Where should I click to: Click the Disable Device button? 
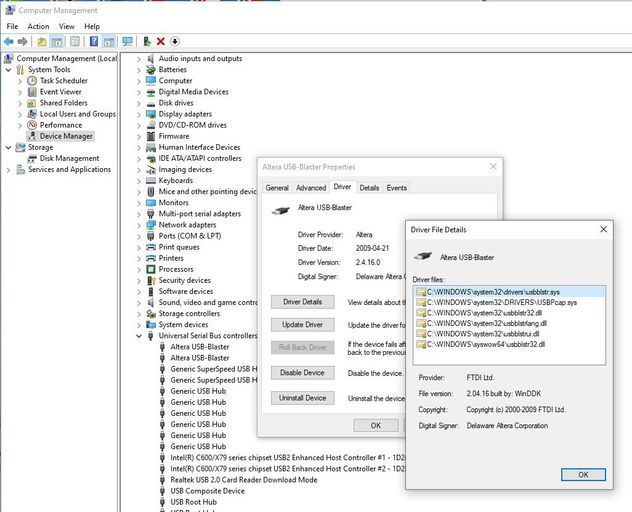click(x=302, y=373)
